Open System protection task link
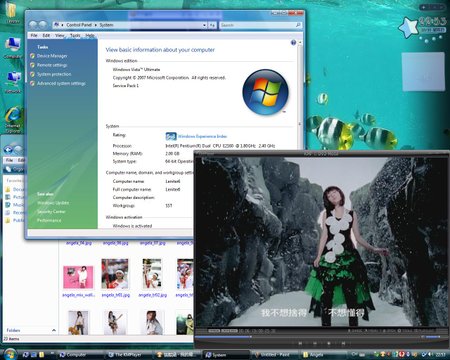The image size is (450, 360). tap(54, 74)
